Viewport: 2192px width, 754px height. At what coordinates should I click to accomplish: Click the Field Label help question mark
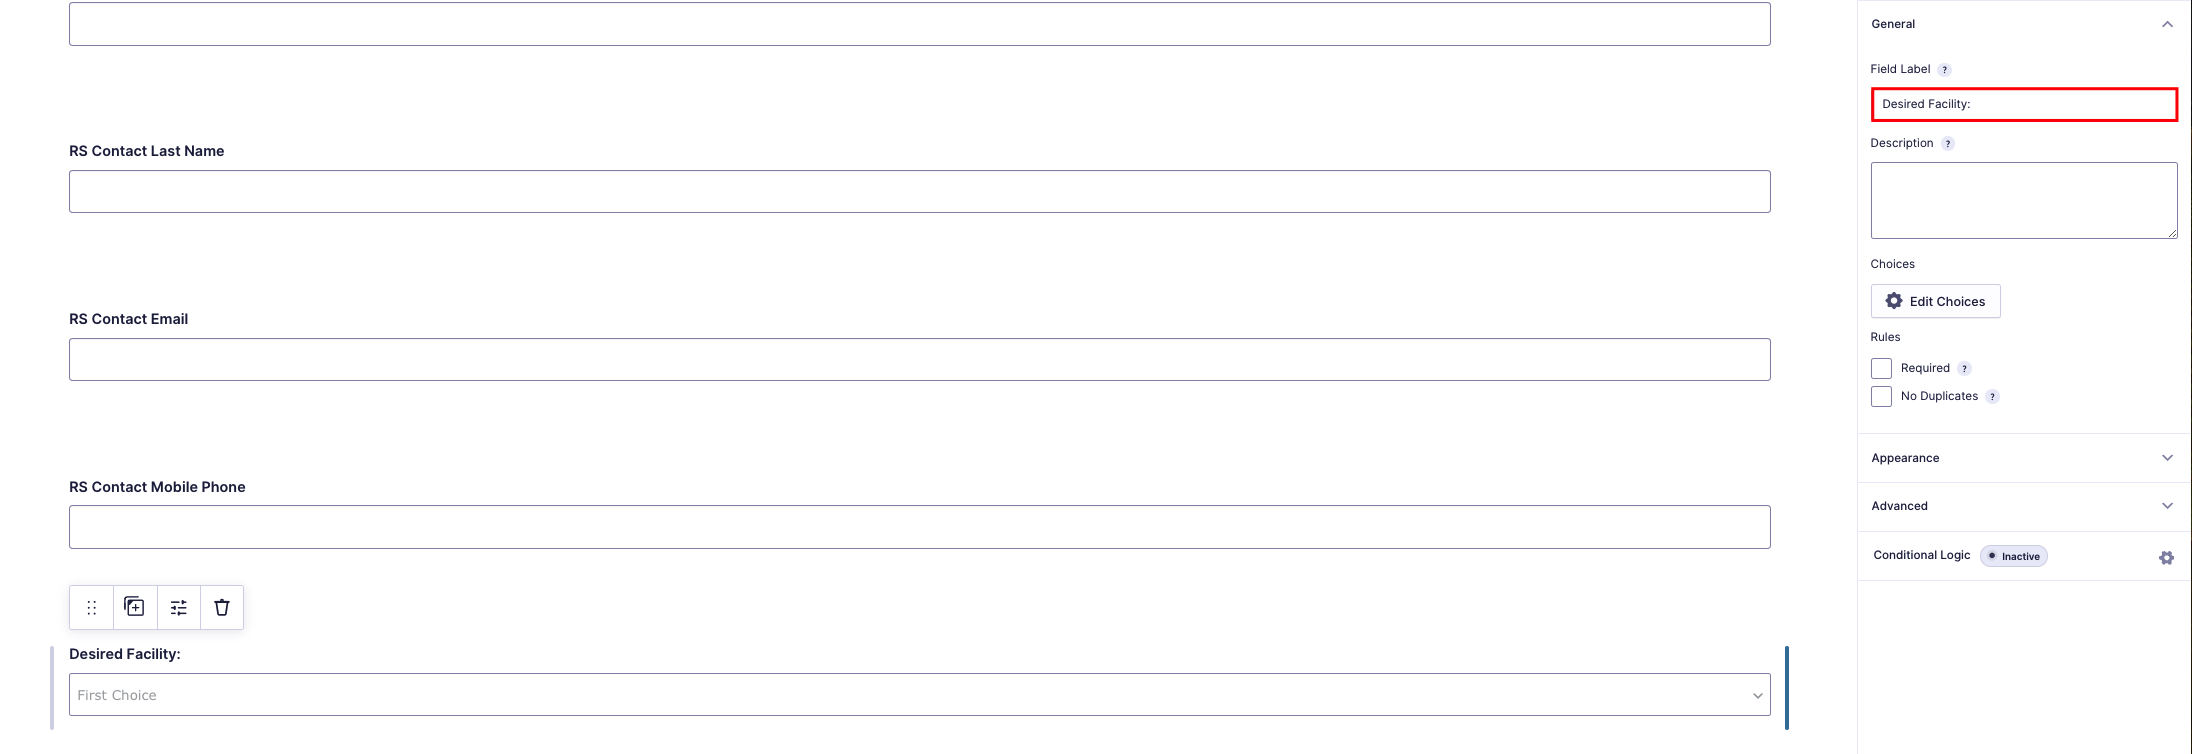pos(1945,69)
